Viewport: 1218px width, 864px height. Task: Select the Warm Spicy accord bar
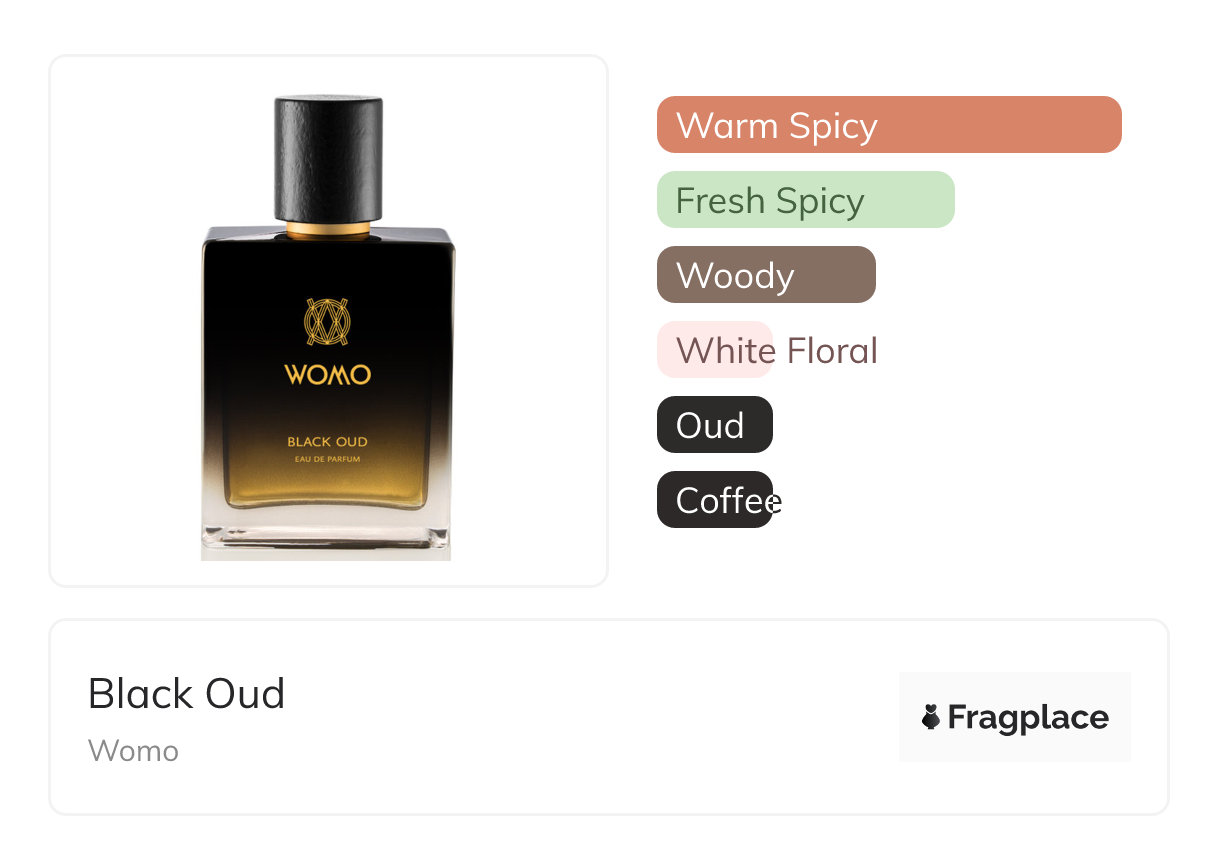(x=889, y=125)
